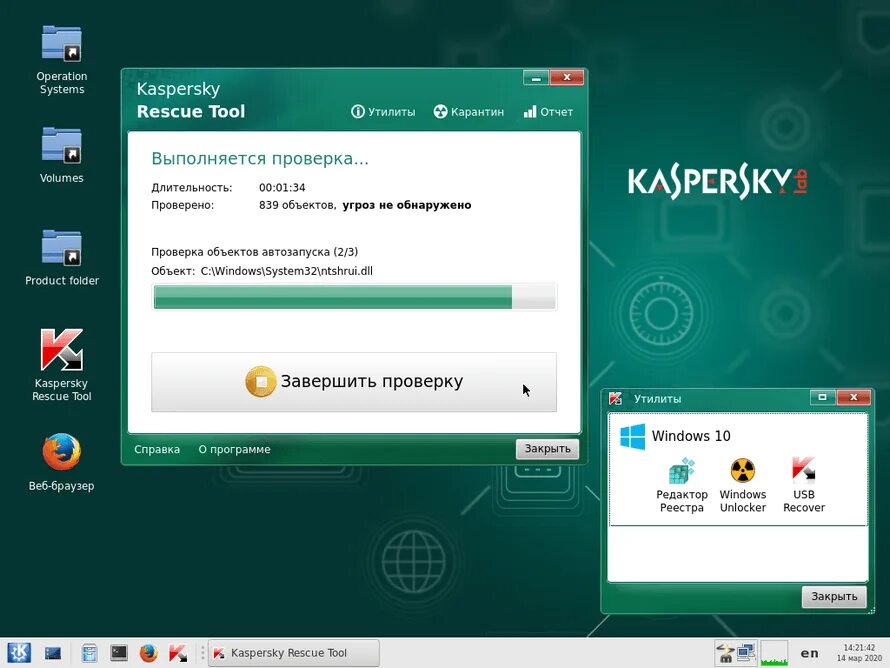Click Завершить проверку to stop the scan
This screenshot has width=890, height=668.
[354, 382]
